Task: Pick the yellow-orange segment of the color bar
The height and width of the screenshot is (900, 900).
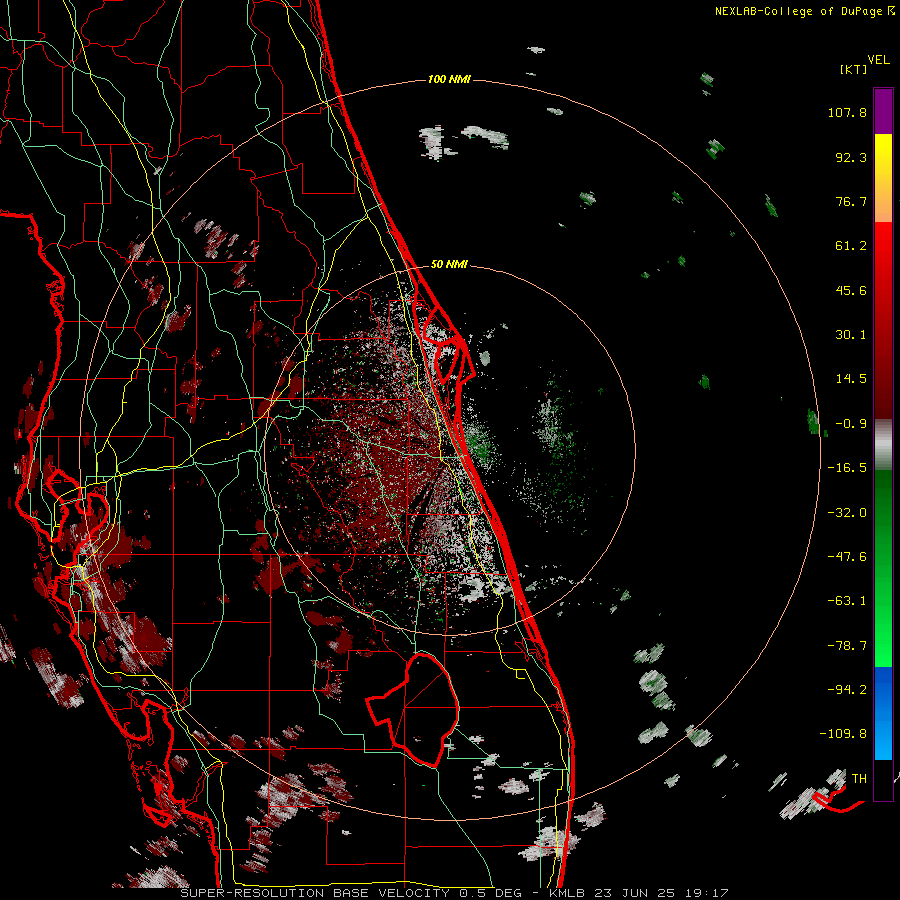Action: click(x=883, y=178)
